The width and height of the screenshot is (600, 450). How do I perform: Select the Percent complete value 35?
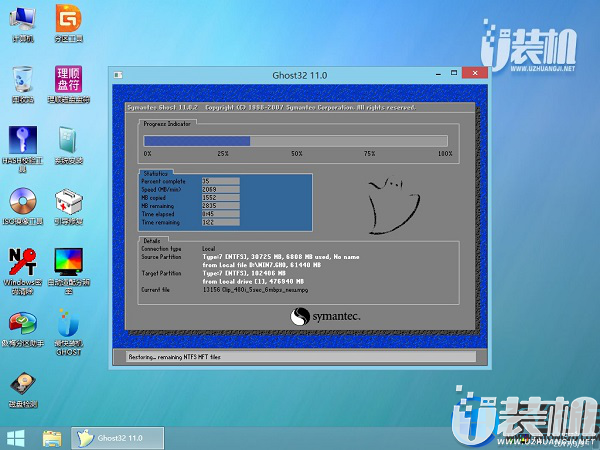[x=220, y=181]
